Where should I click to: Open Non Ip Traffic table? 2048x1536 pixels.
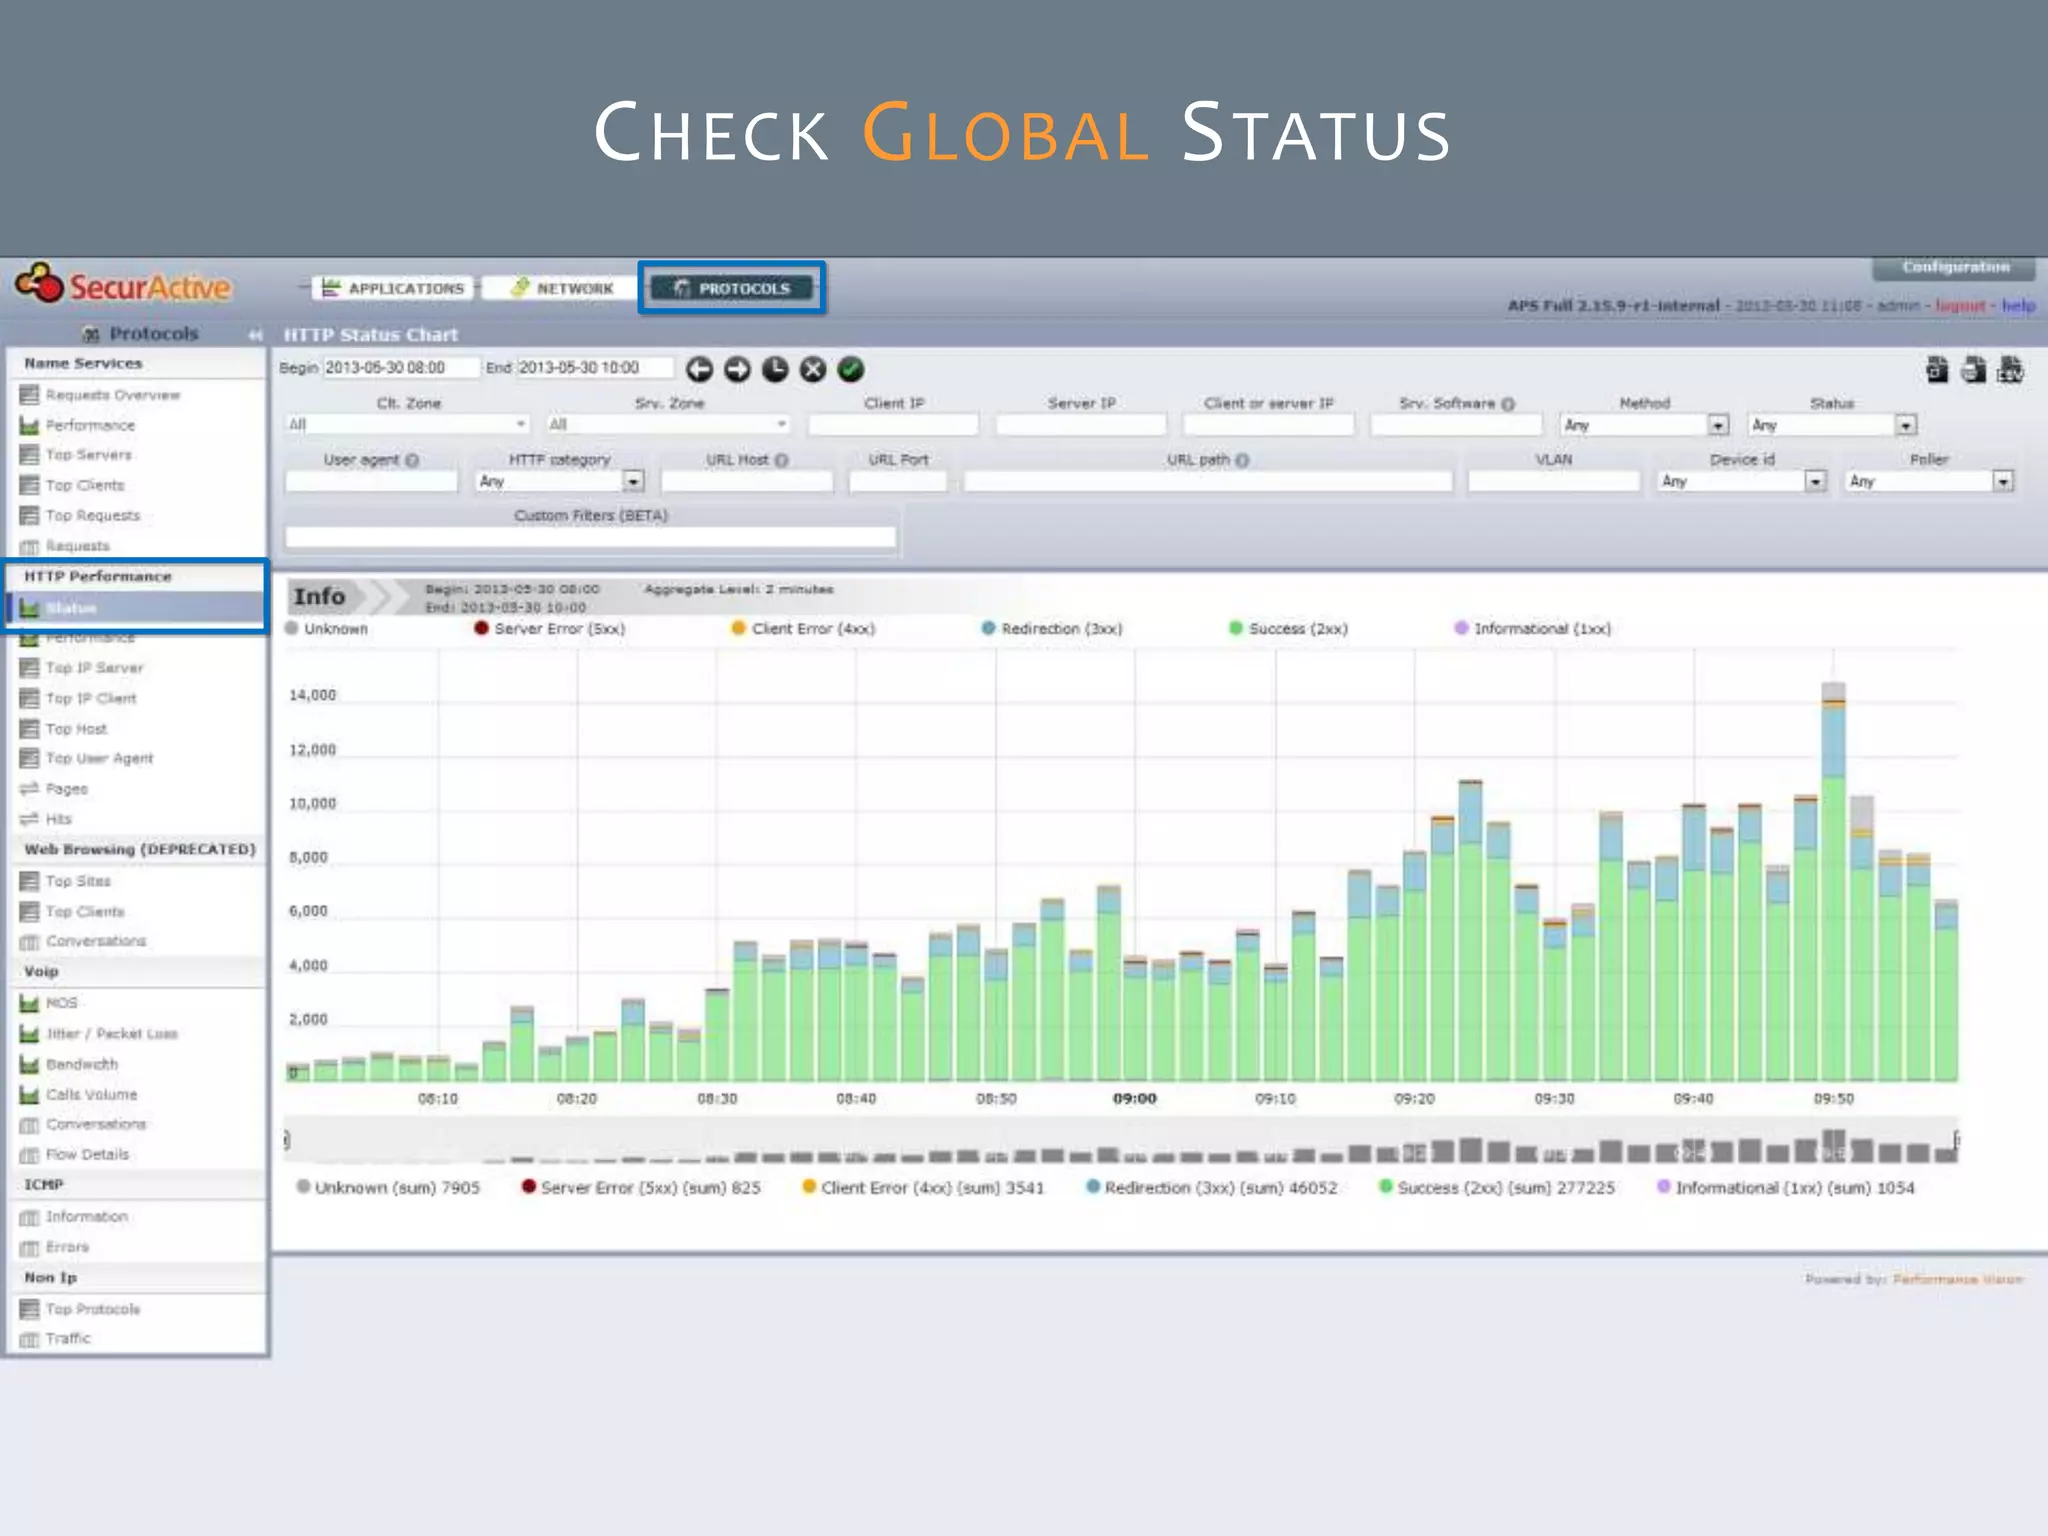click(x=67, y=1339)
